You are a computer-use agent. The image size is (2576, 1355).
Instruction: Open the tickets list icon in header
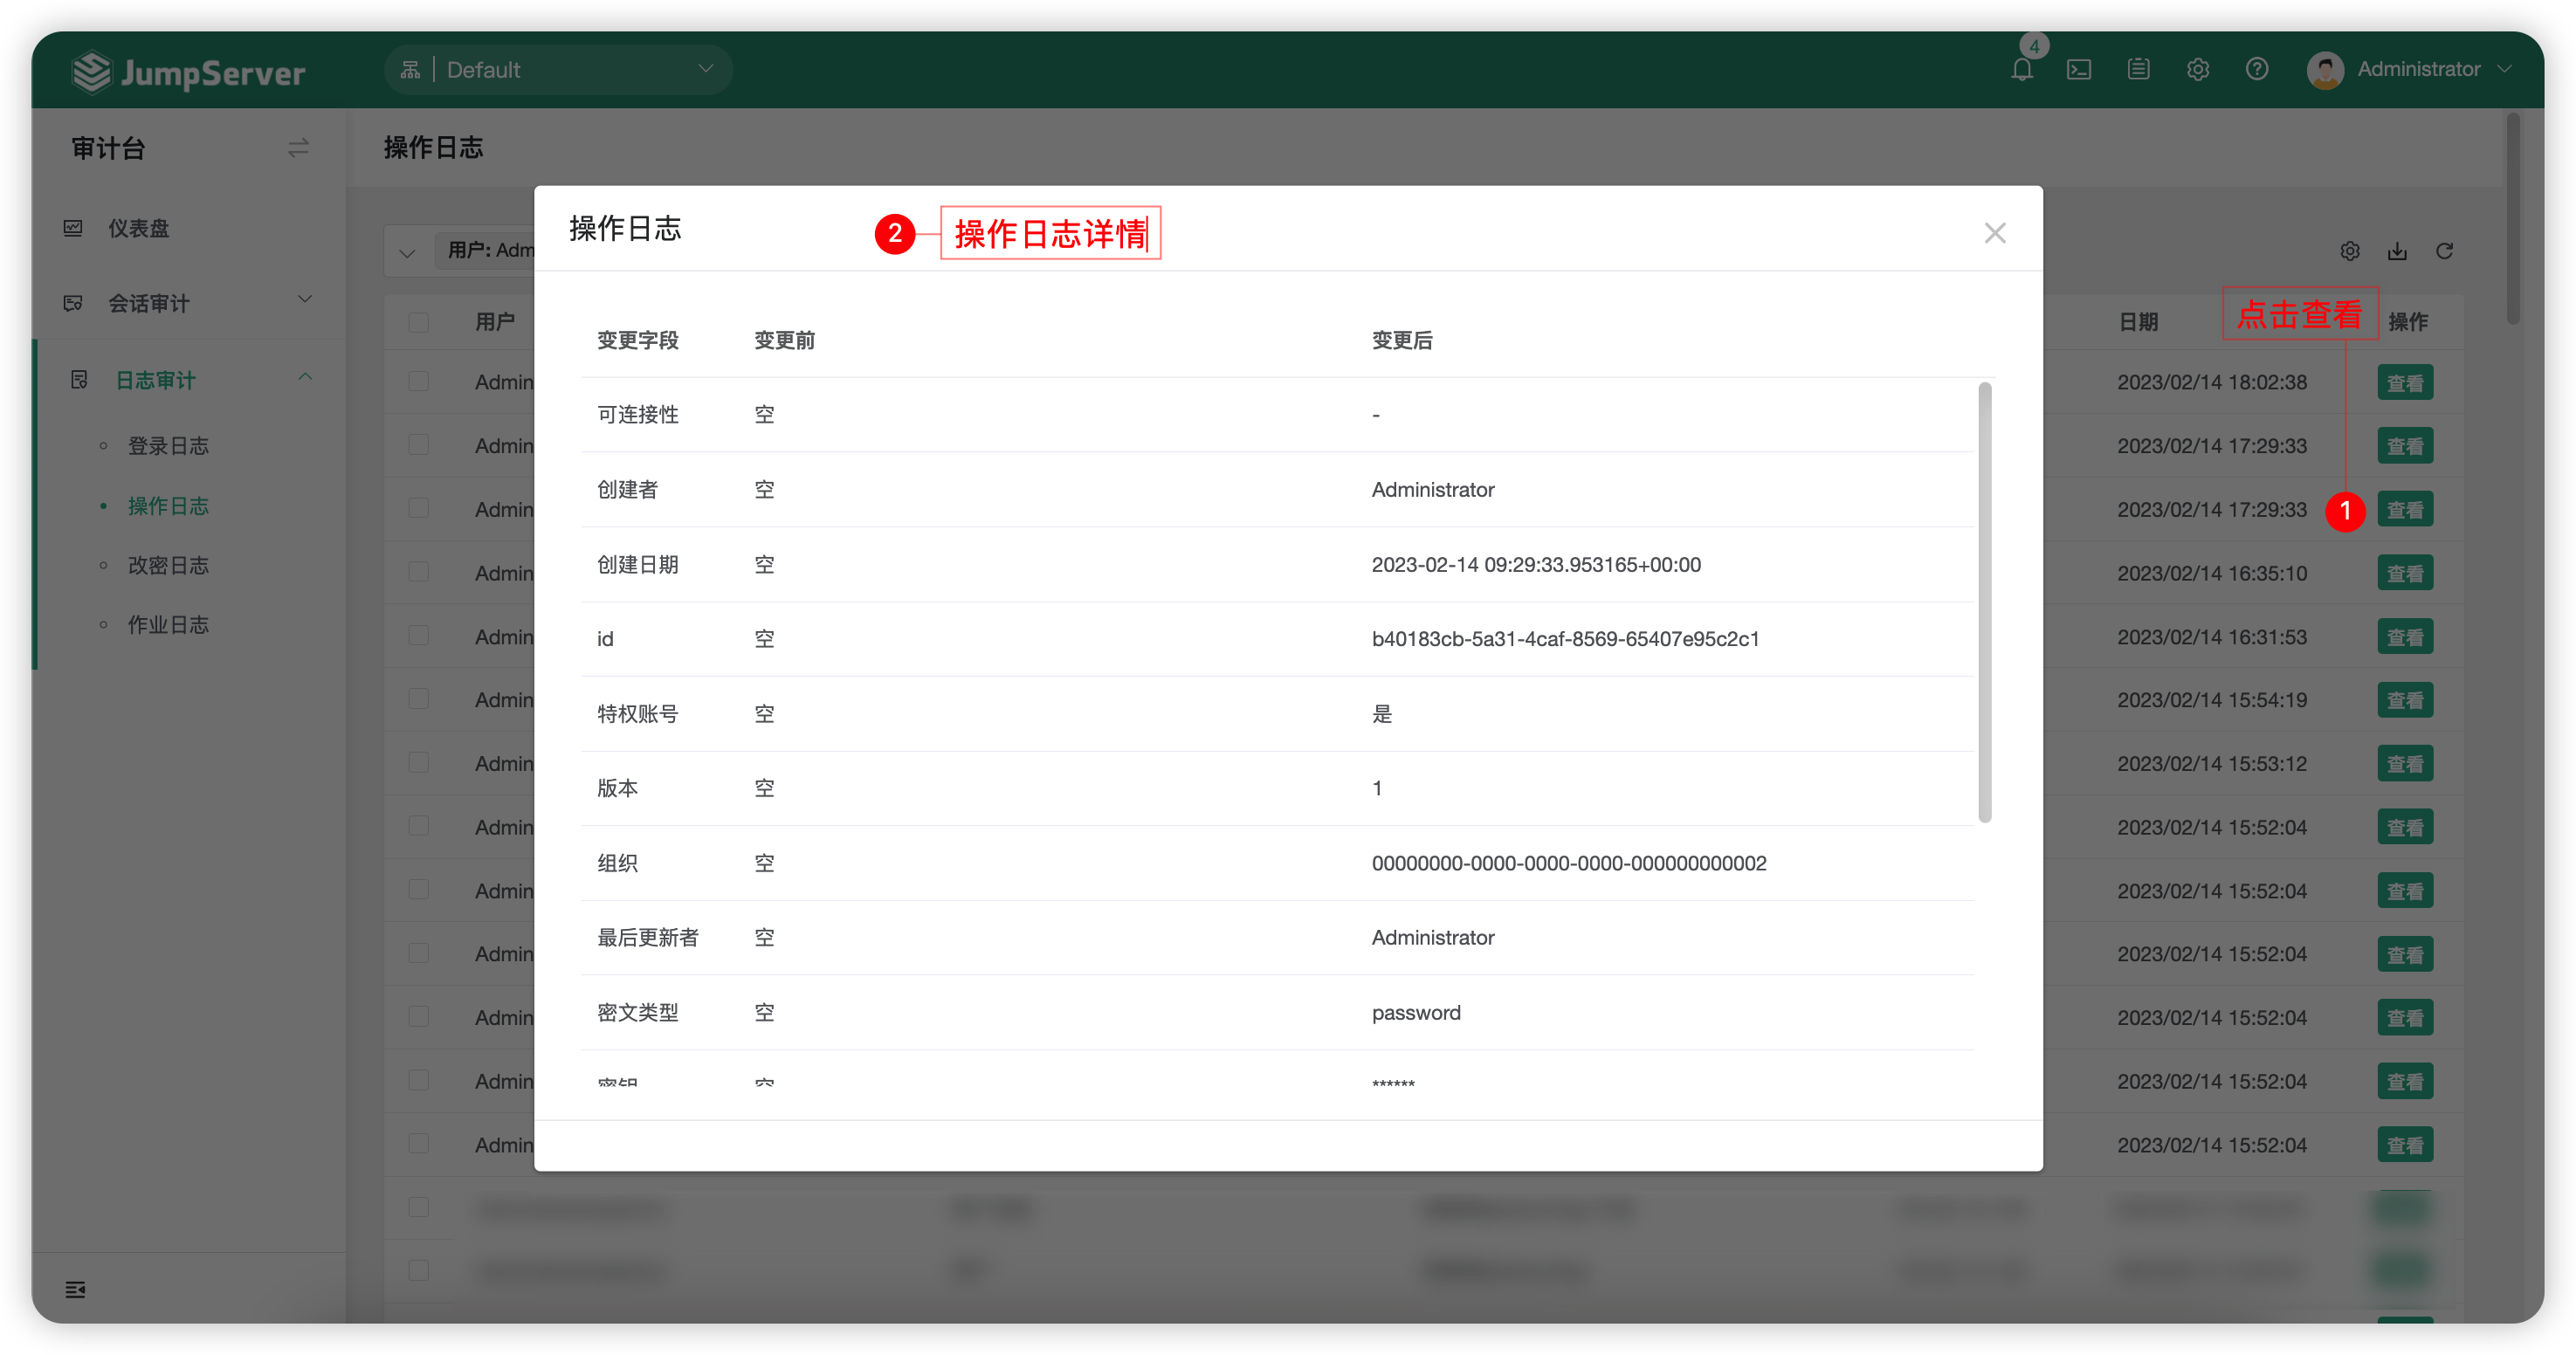pos(2138,69)
